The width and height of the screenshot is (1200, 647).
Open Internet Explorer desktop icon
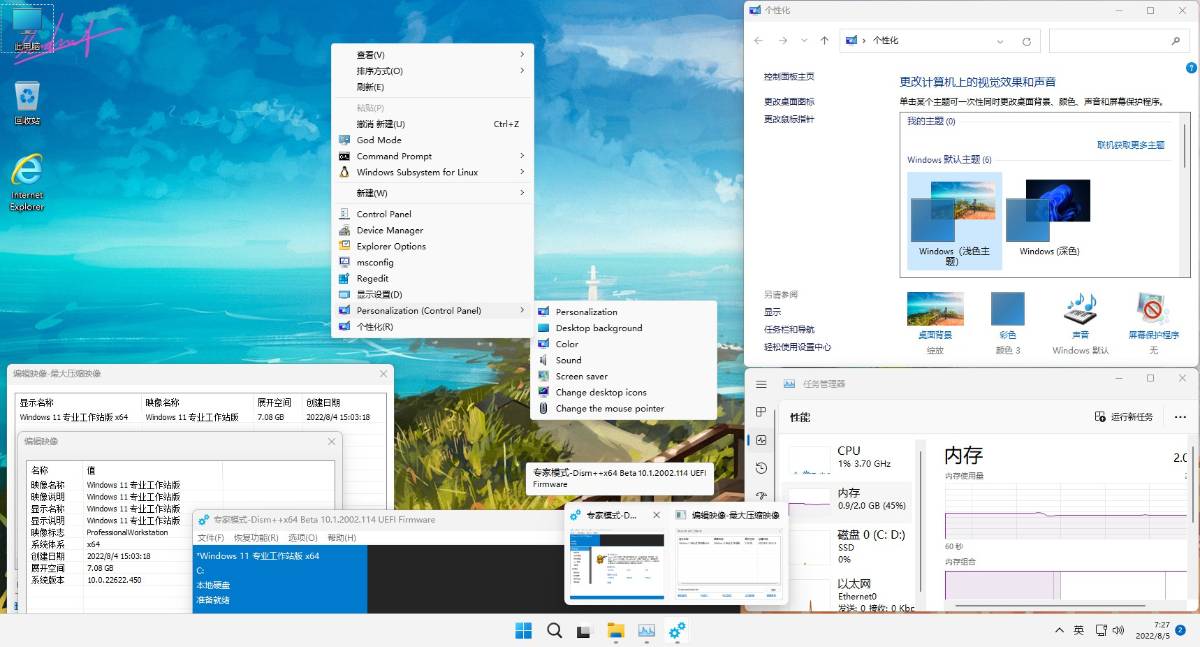click(27, 181)
